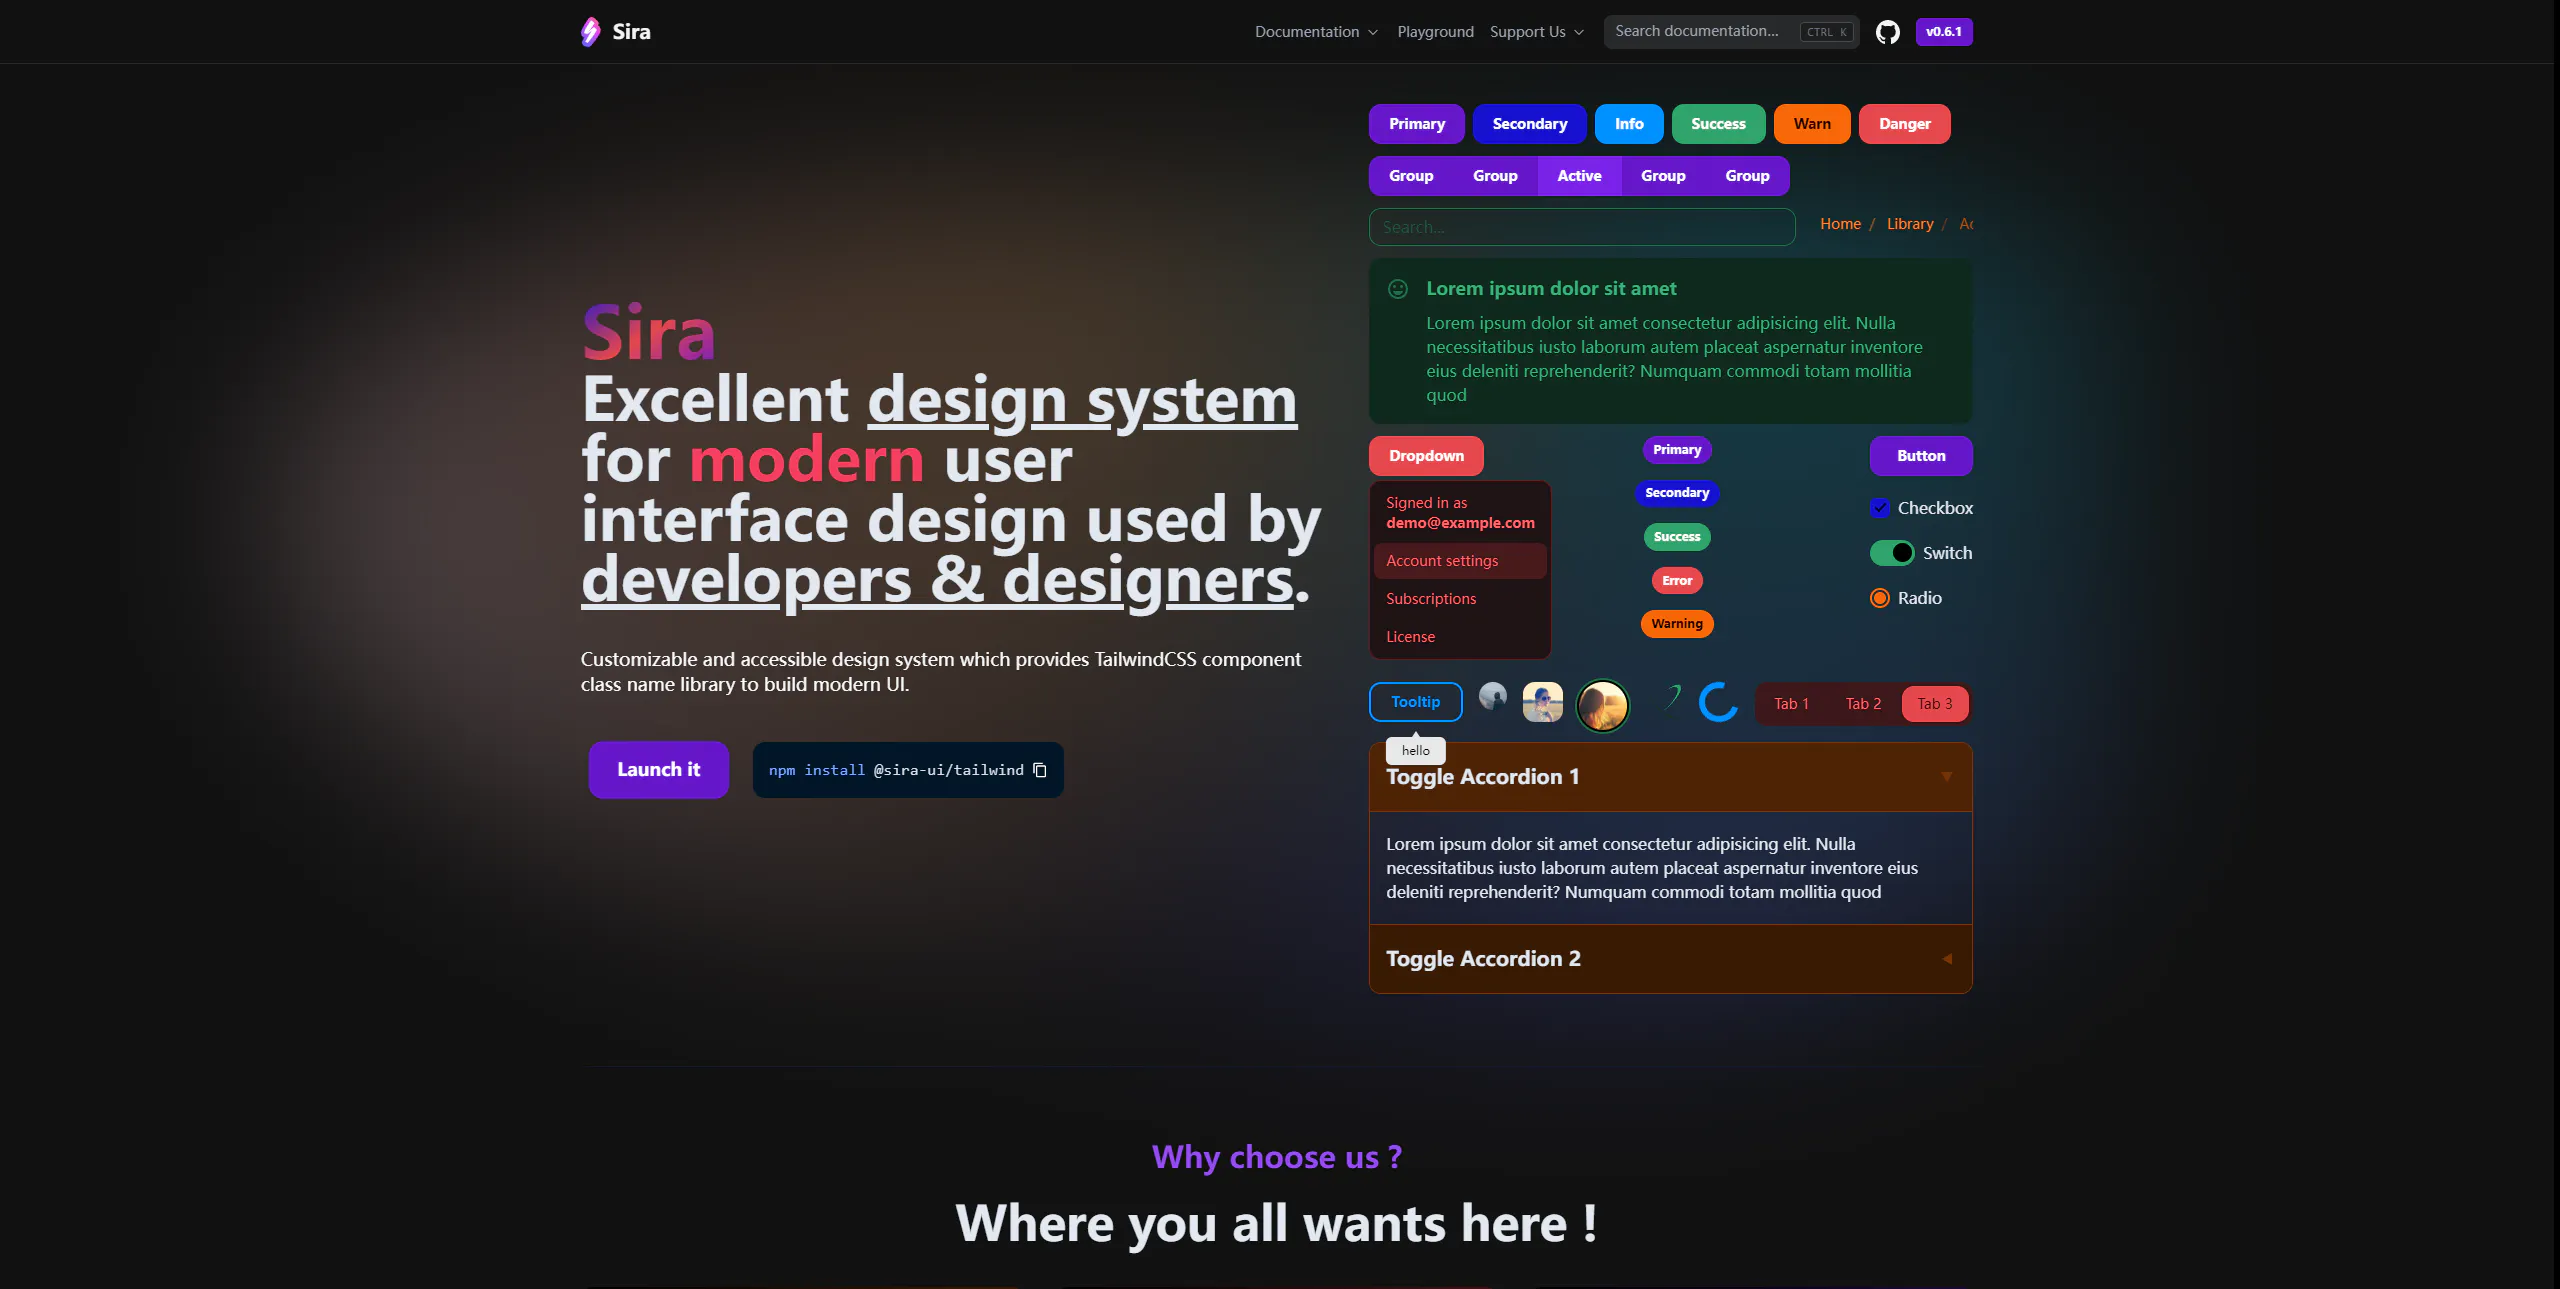
Task: Click the underlined "design system" text
Action: point(1082,400)
